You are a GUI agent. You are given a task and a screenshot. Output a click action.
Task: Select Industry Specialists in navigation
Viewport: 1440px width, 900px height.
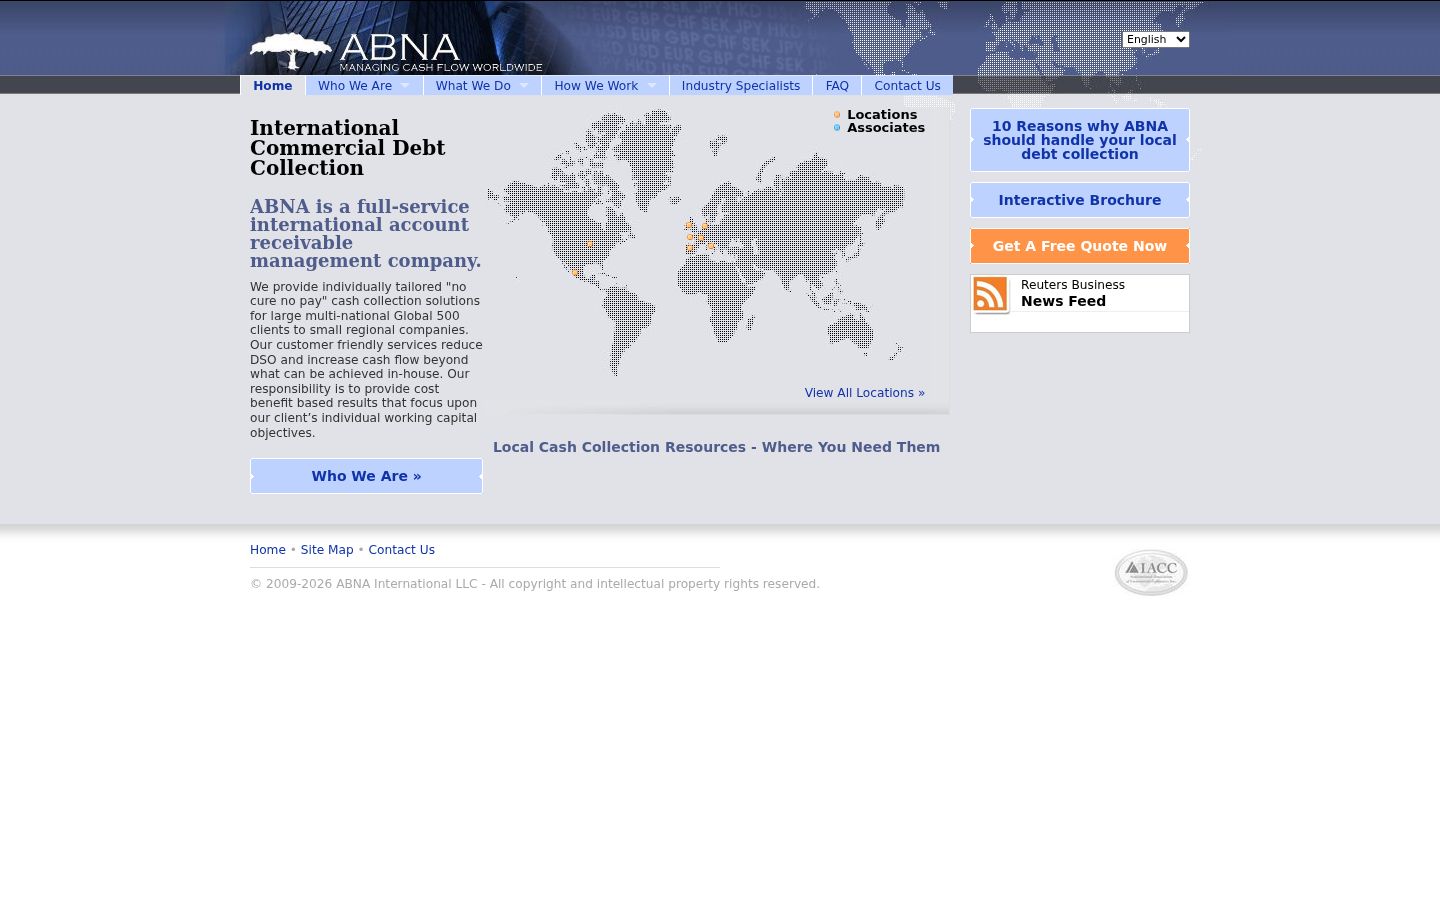point(741,86)
